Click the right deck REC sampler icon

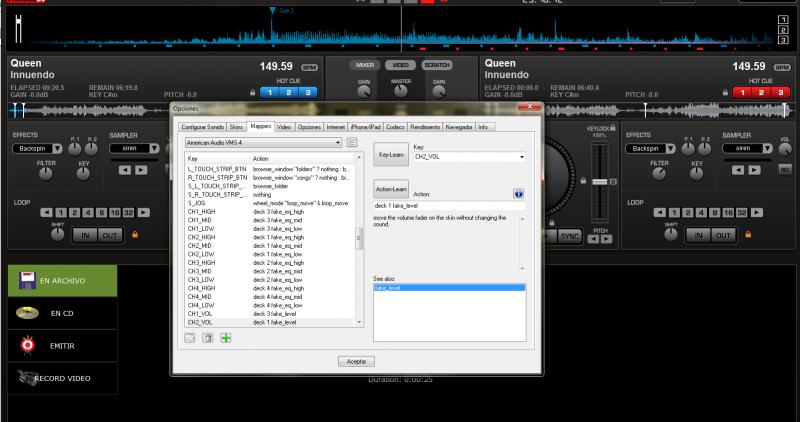point(785,168)
